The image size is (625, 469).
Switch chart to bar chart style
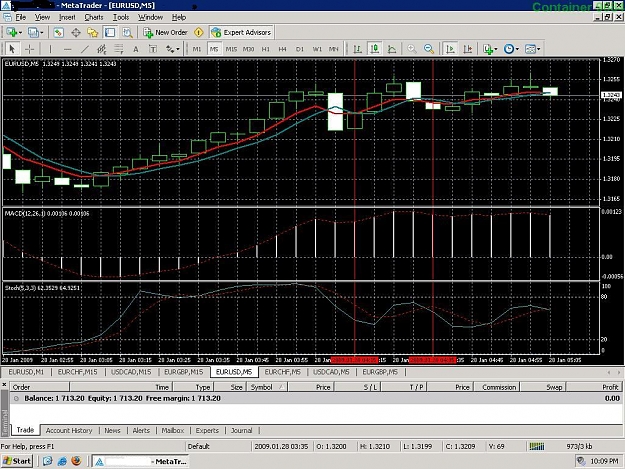pyautogui.click(x=358, y=49)
